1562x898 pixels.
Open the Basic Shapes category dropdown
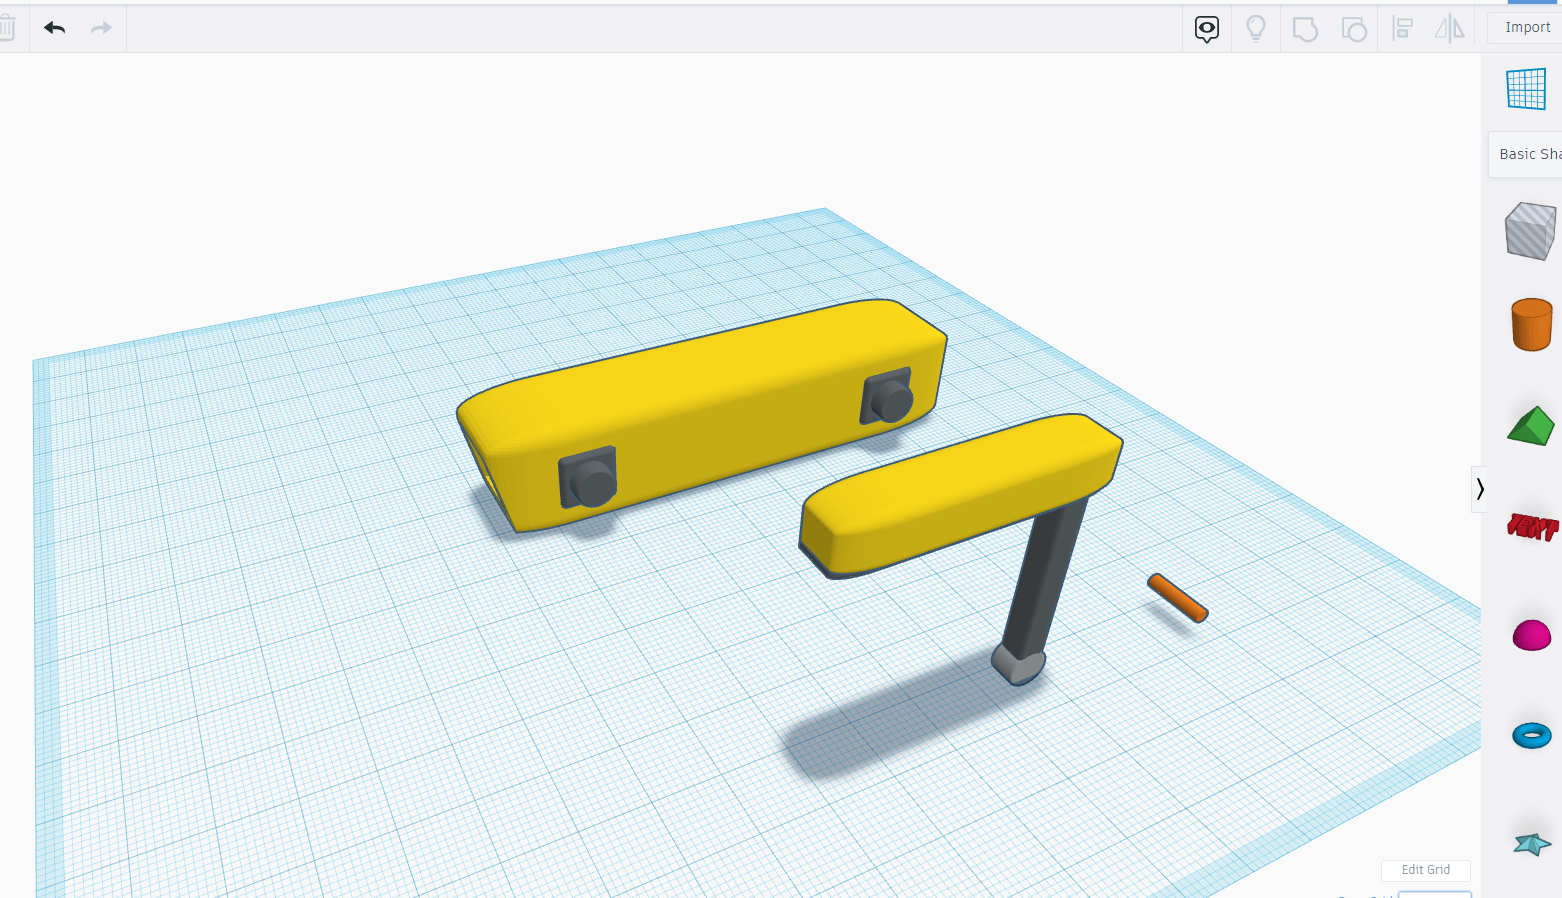pyautogui.click(x=1527, y=154)
